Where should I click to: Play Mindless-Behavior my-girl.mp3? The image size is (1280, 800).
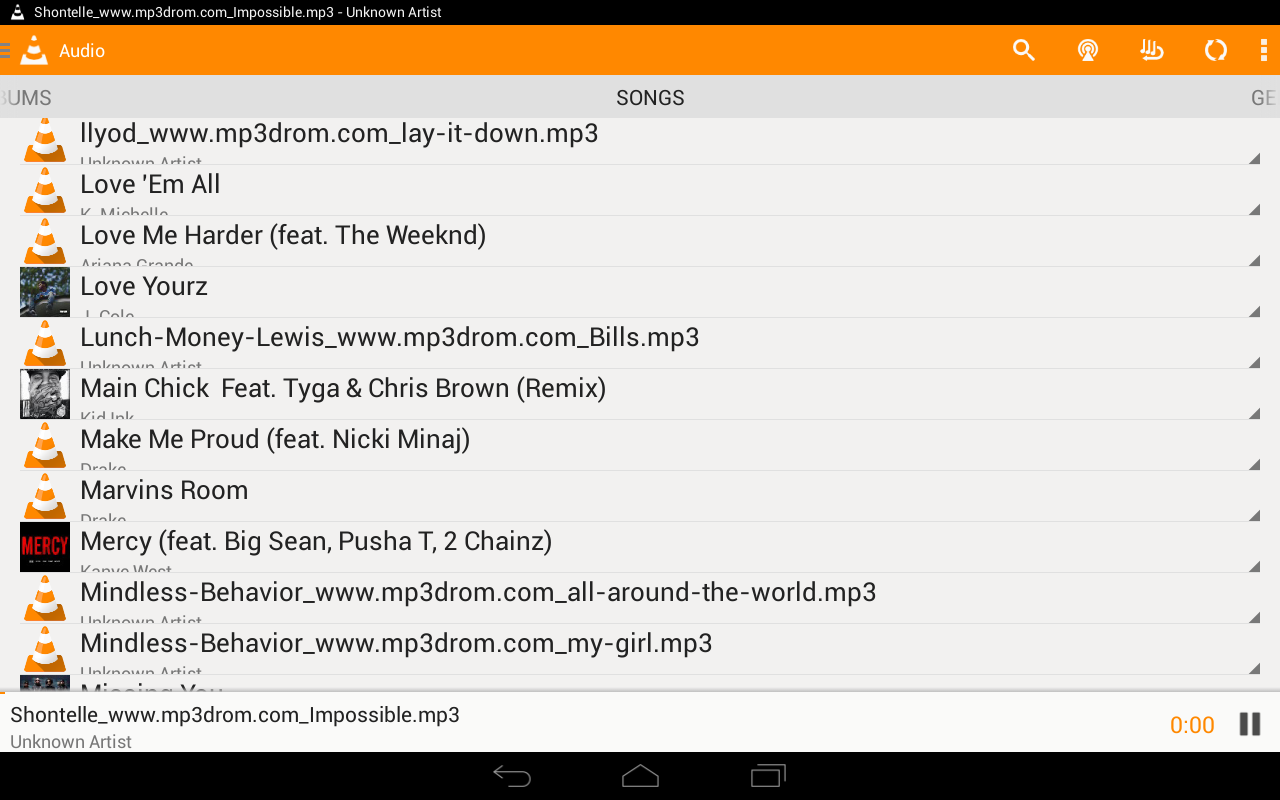pyautogui.click(x=640, y=649)
